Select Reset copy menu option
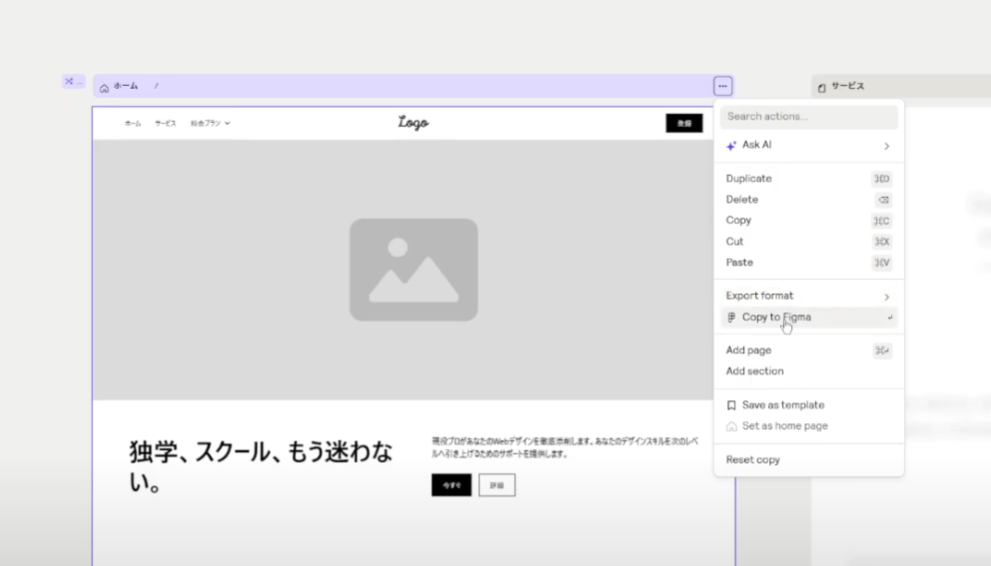The image size is (991, 566). tap(753, 460)
